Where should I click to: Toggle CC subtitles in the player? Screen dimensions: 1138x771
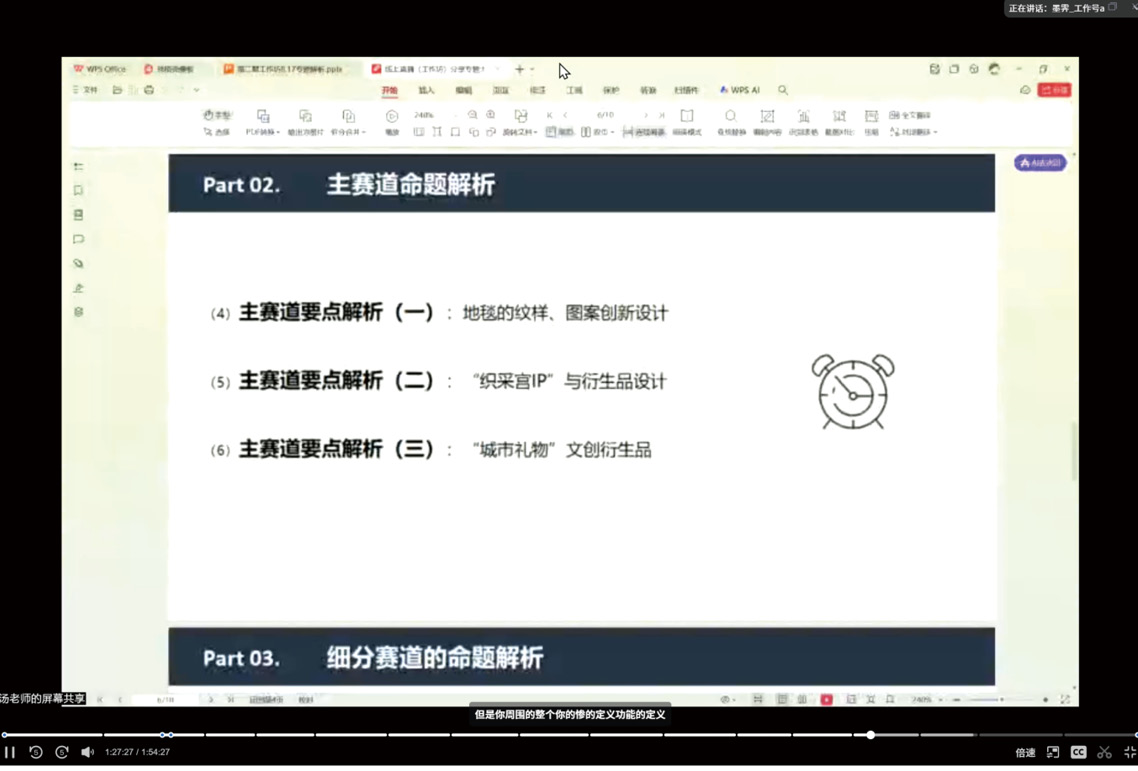pyautogui.click(x=1078, y=752)
